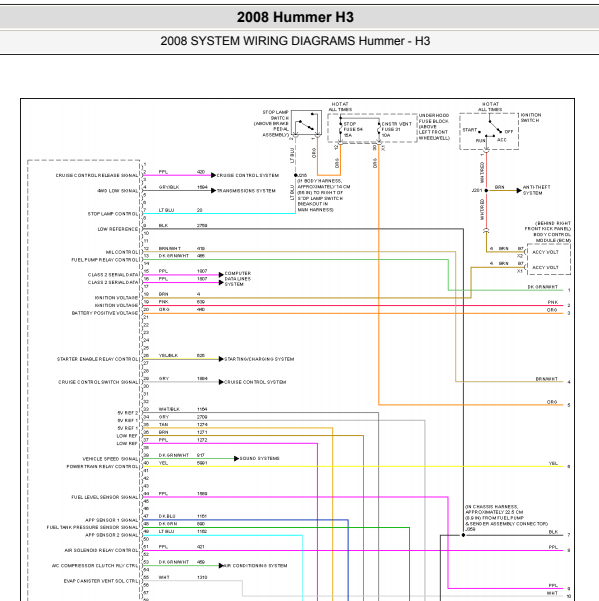The image size is (599, 601).
Task: Select the J215 splice point label
Action: tap(302, 175)
